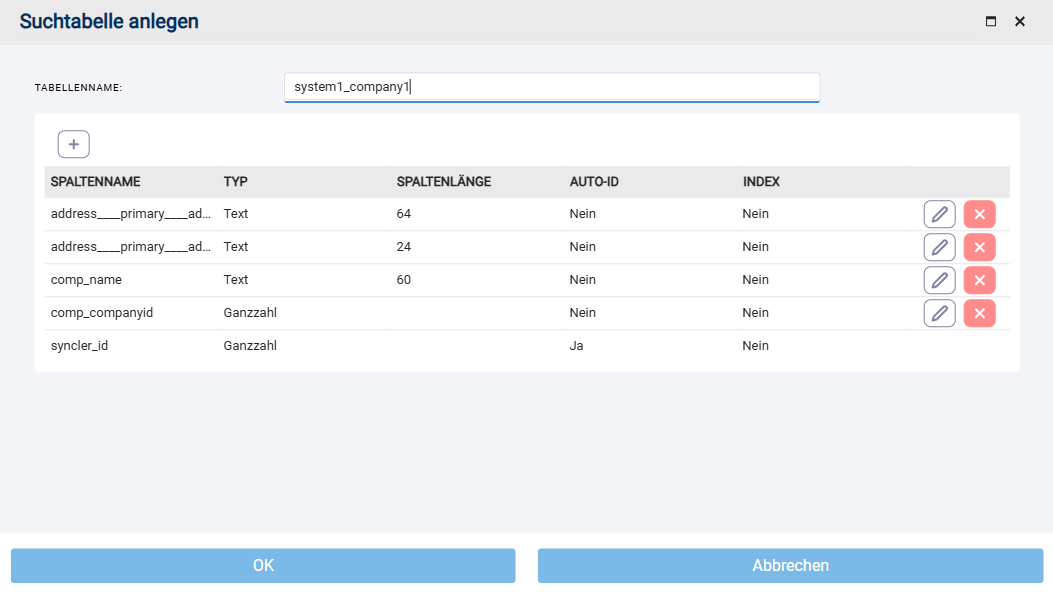
Task: Click the Auto-ID column header
Action: coord(594,182)
